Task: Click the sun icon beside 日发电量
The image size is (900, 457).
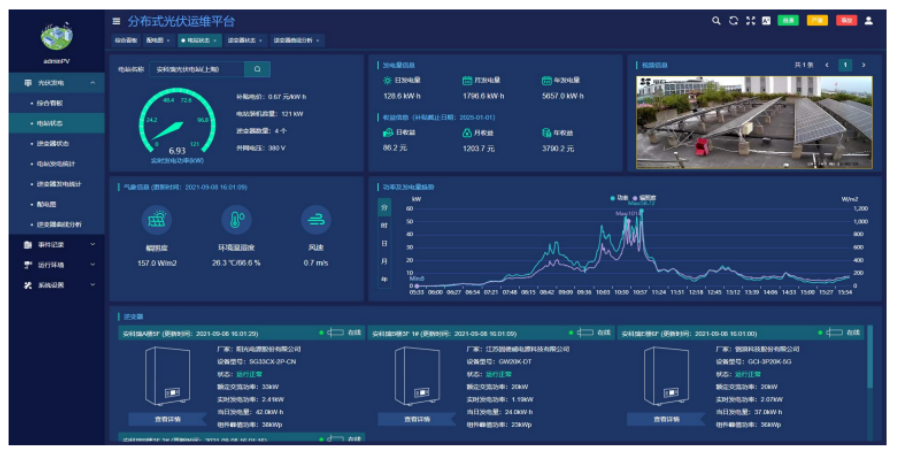Action: [x=387, y=80]
